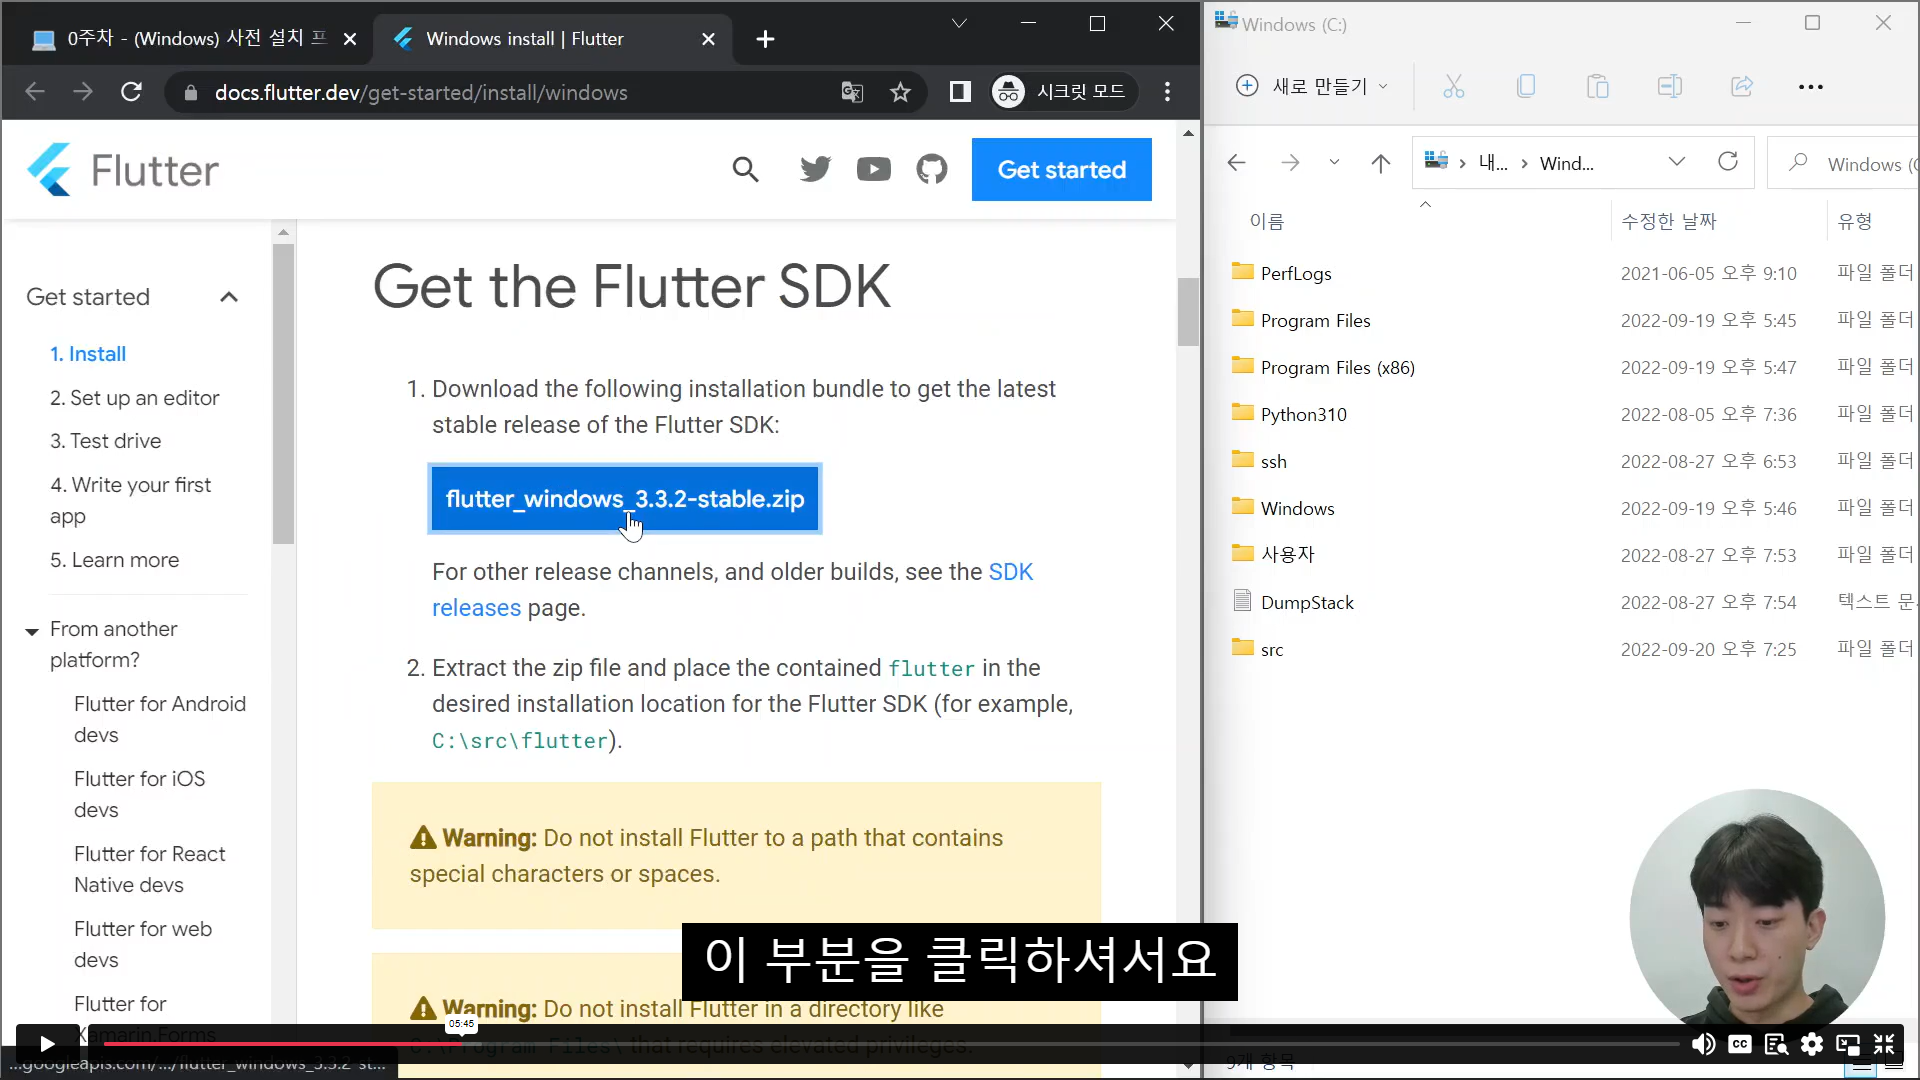Select 1. Install in sidebar
Image resolution: width=1920 pixels, height=1080 pixels.
click(x=88, y=354)
